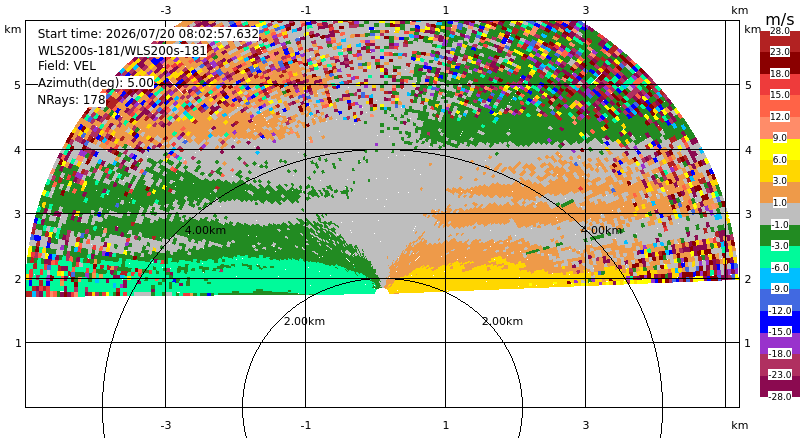The image size is (800, 438).
Task: Click the -28.0 tick label on the colorbar
Action: pyautogui.click(x=779, y=396)
